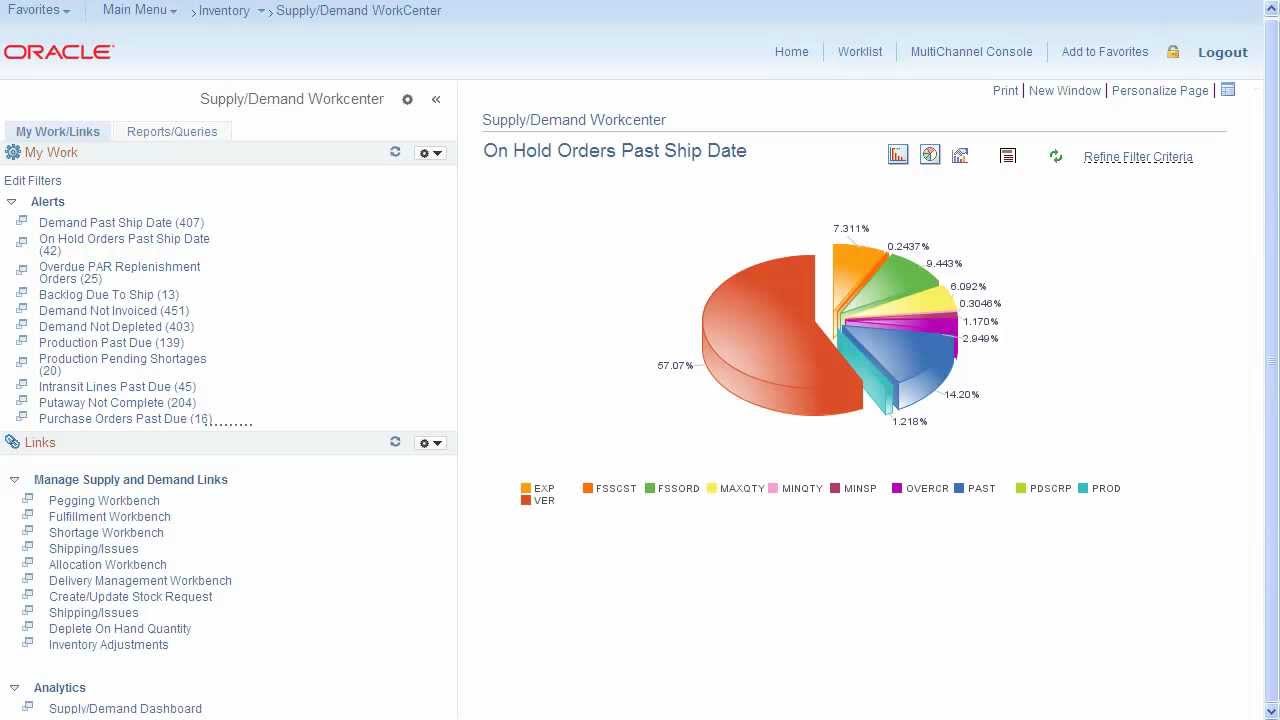Click icon beside Pegging Workbench
This screenshot has width=1280, height=720.
click(x=28, y=499)
